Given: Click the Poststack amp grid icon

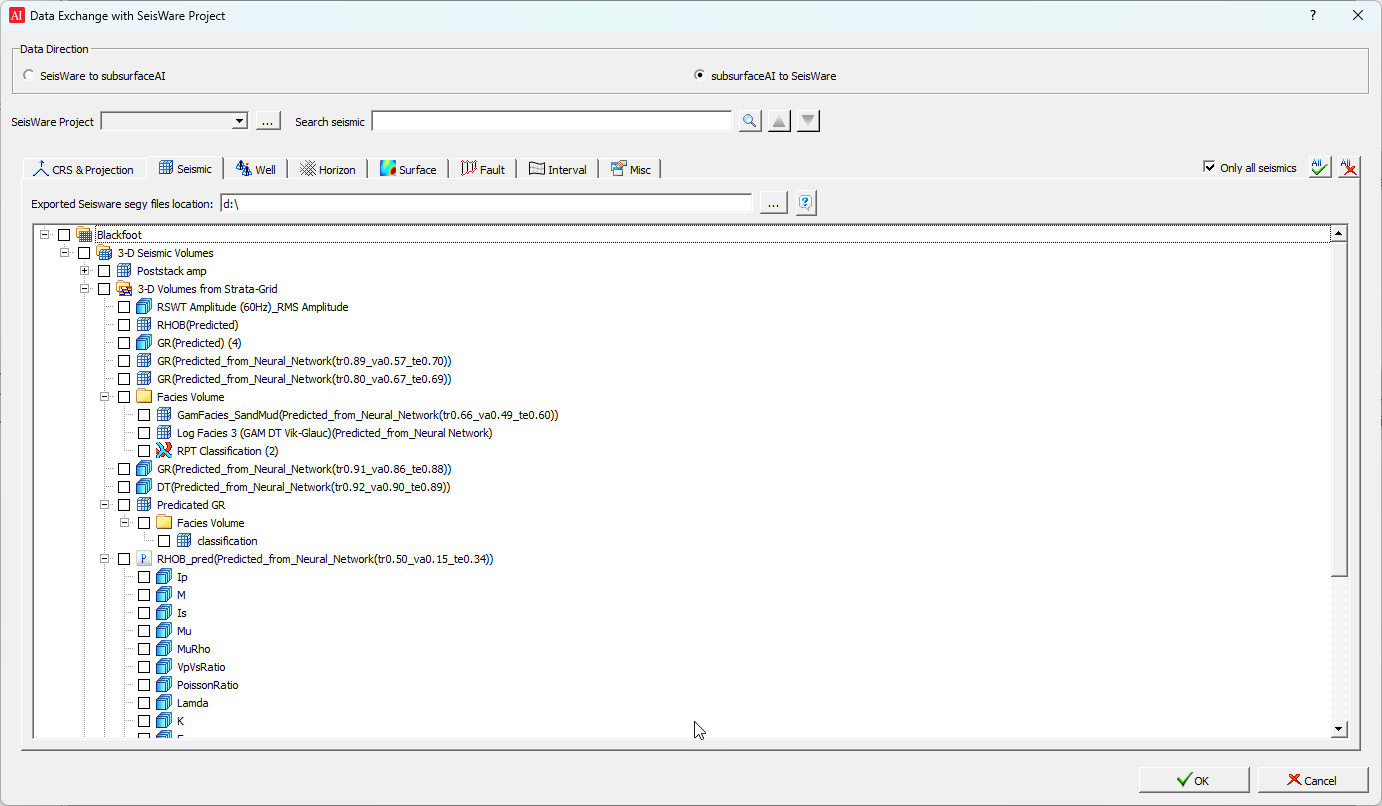Looking at the screenshot, I should click(x=125, y=271).
